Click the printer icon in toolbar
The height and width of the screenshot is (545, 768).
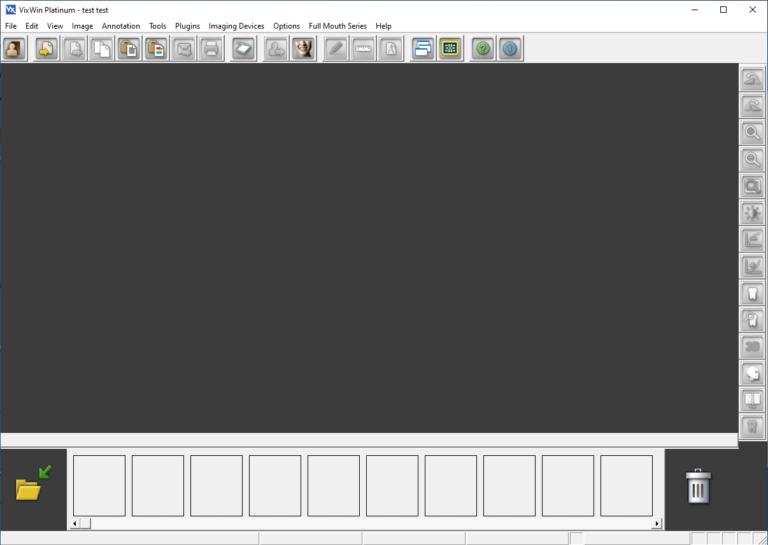pyautogui.click(x=211, y=48)
